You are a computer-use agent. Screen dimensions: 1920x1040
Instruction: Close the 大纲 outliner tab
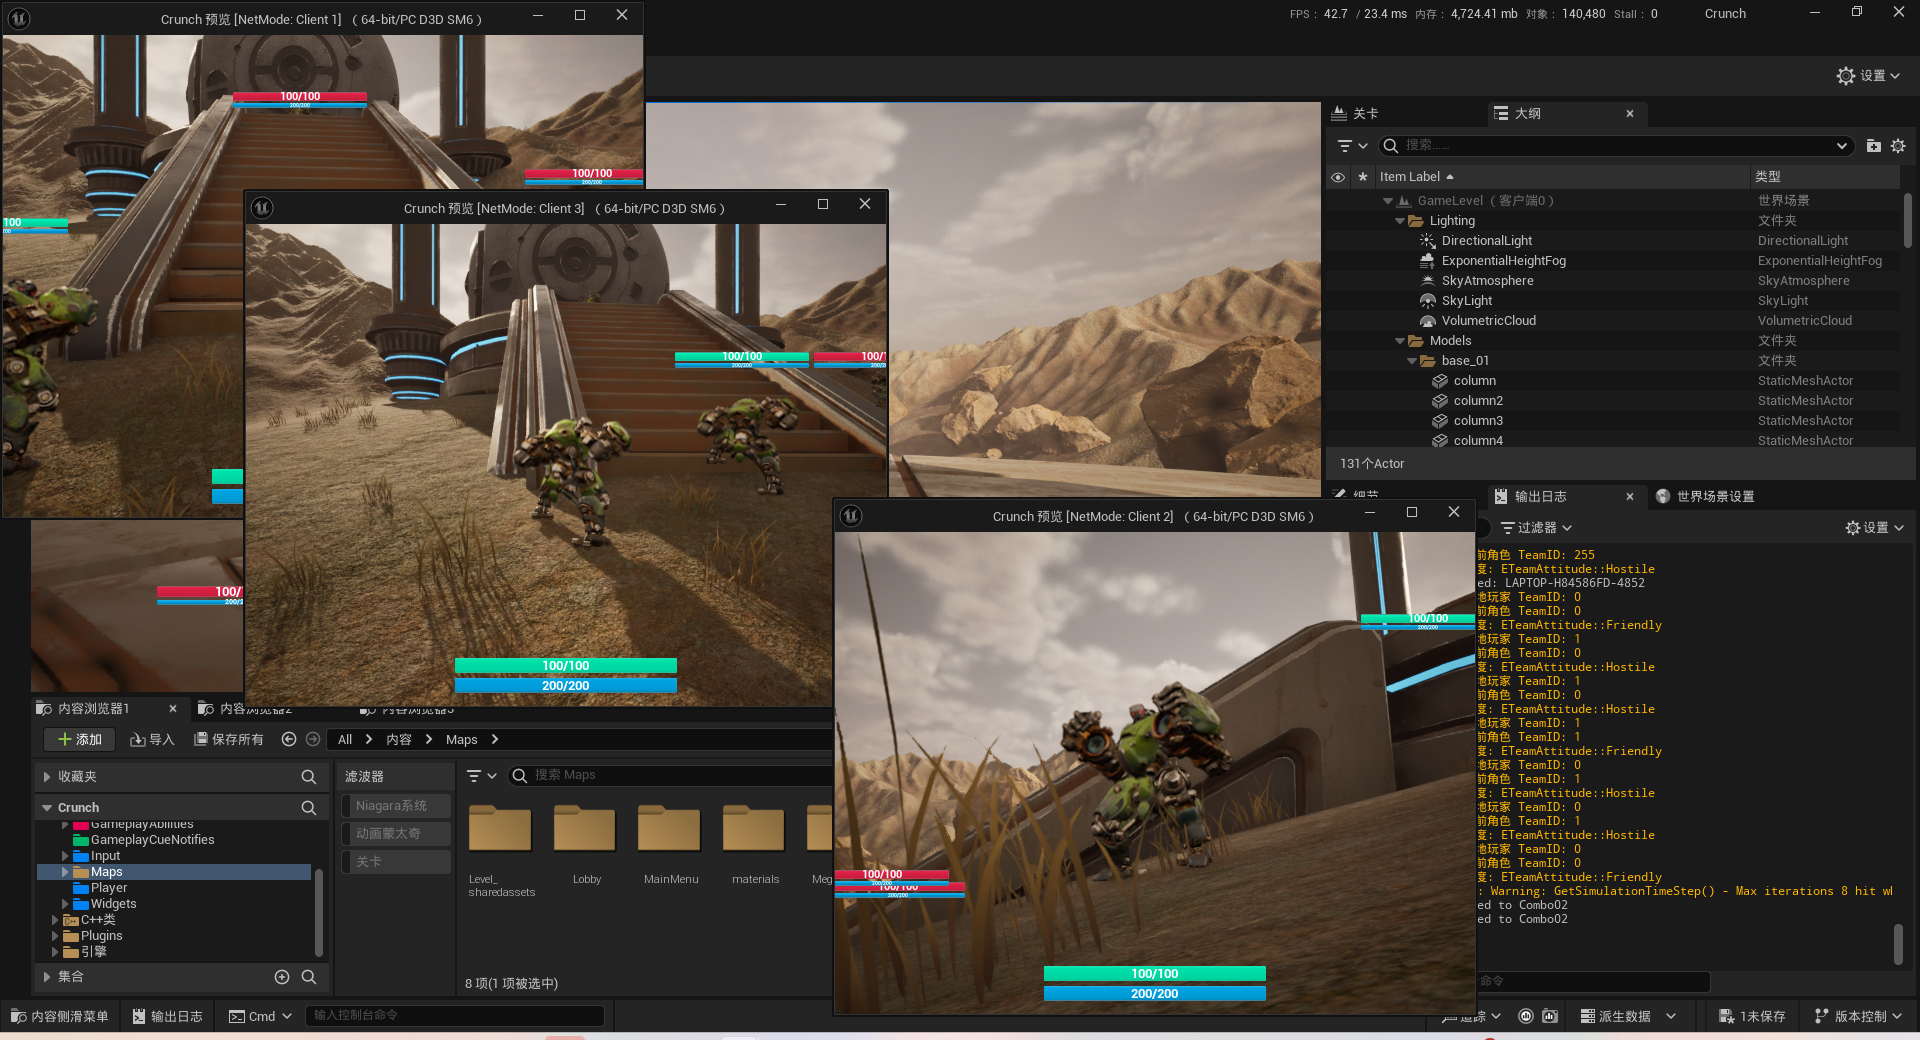click(x=1630, y=114)
